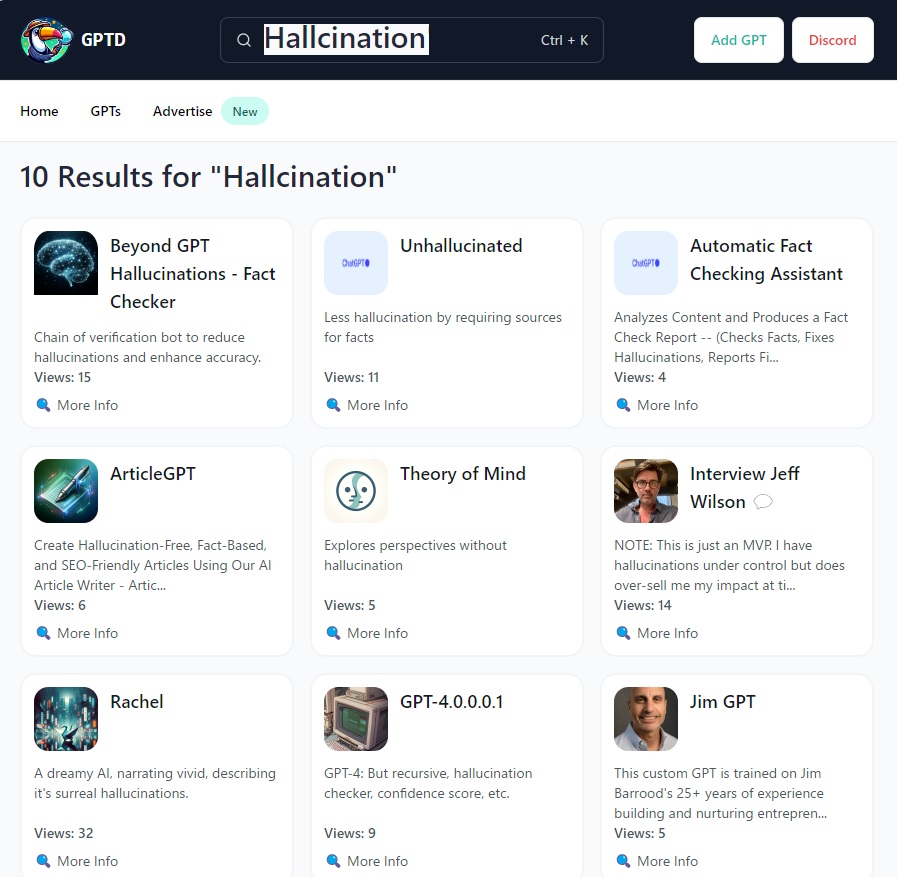Open the Beyond GPT Hallucinations brain thumbnail

point(66,263)
